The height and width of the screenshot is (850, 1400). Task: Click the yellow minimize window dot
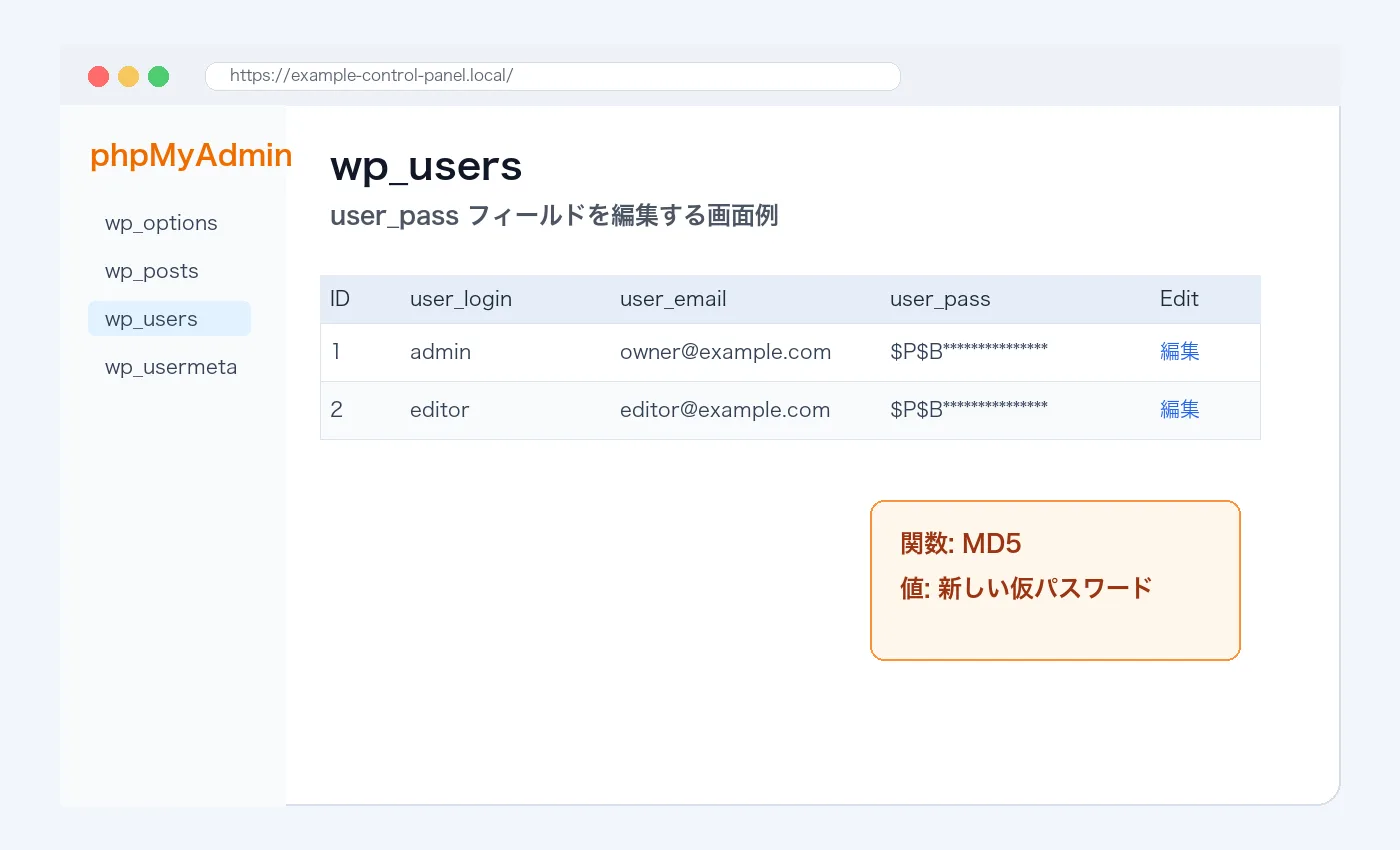(128, 76)
